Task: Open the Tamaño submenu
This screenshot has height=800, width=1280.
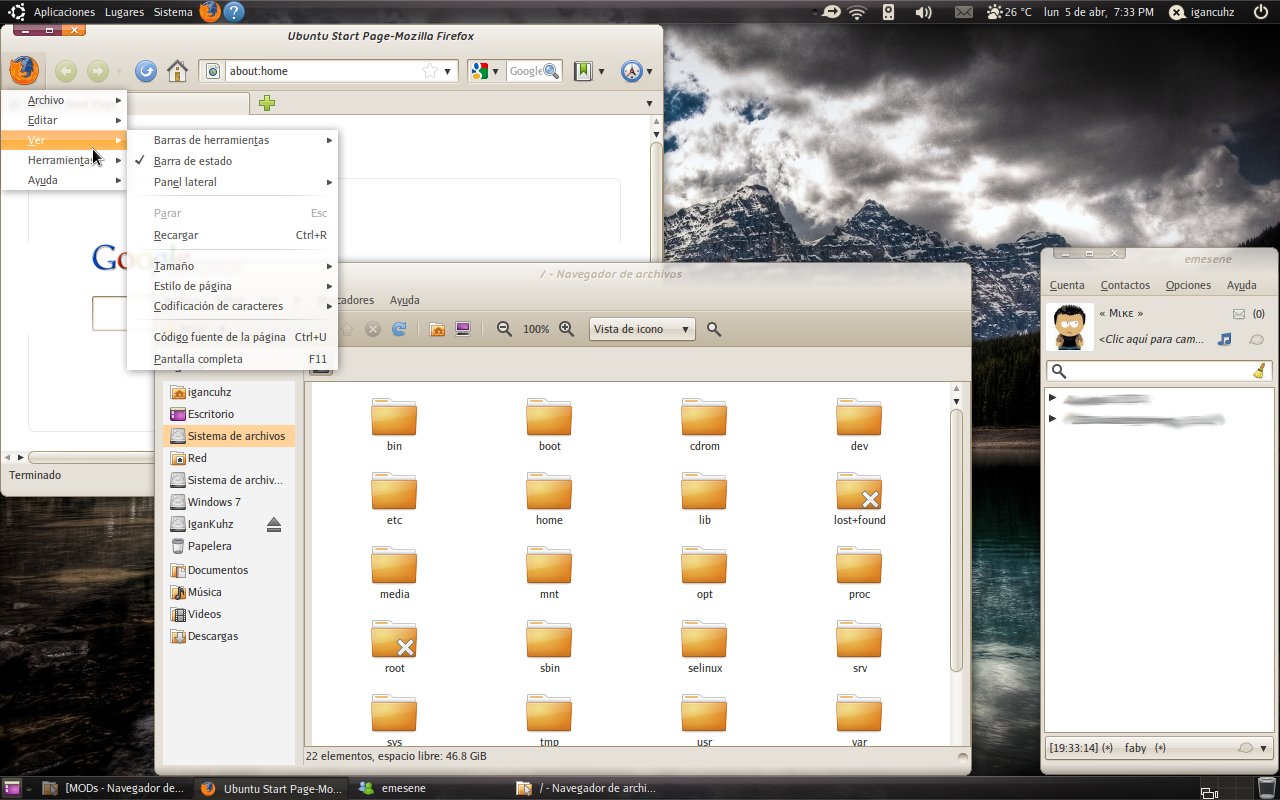Action: pos(232,266)
